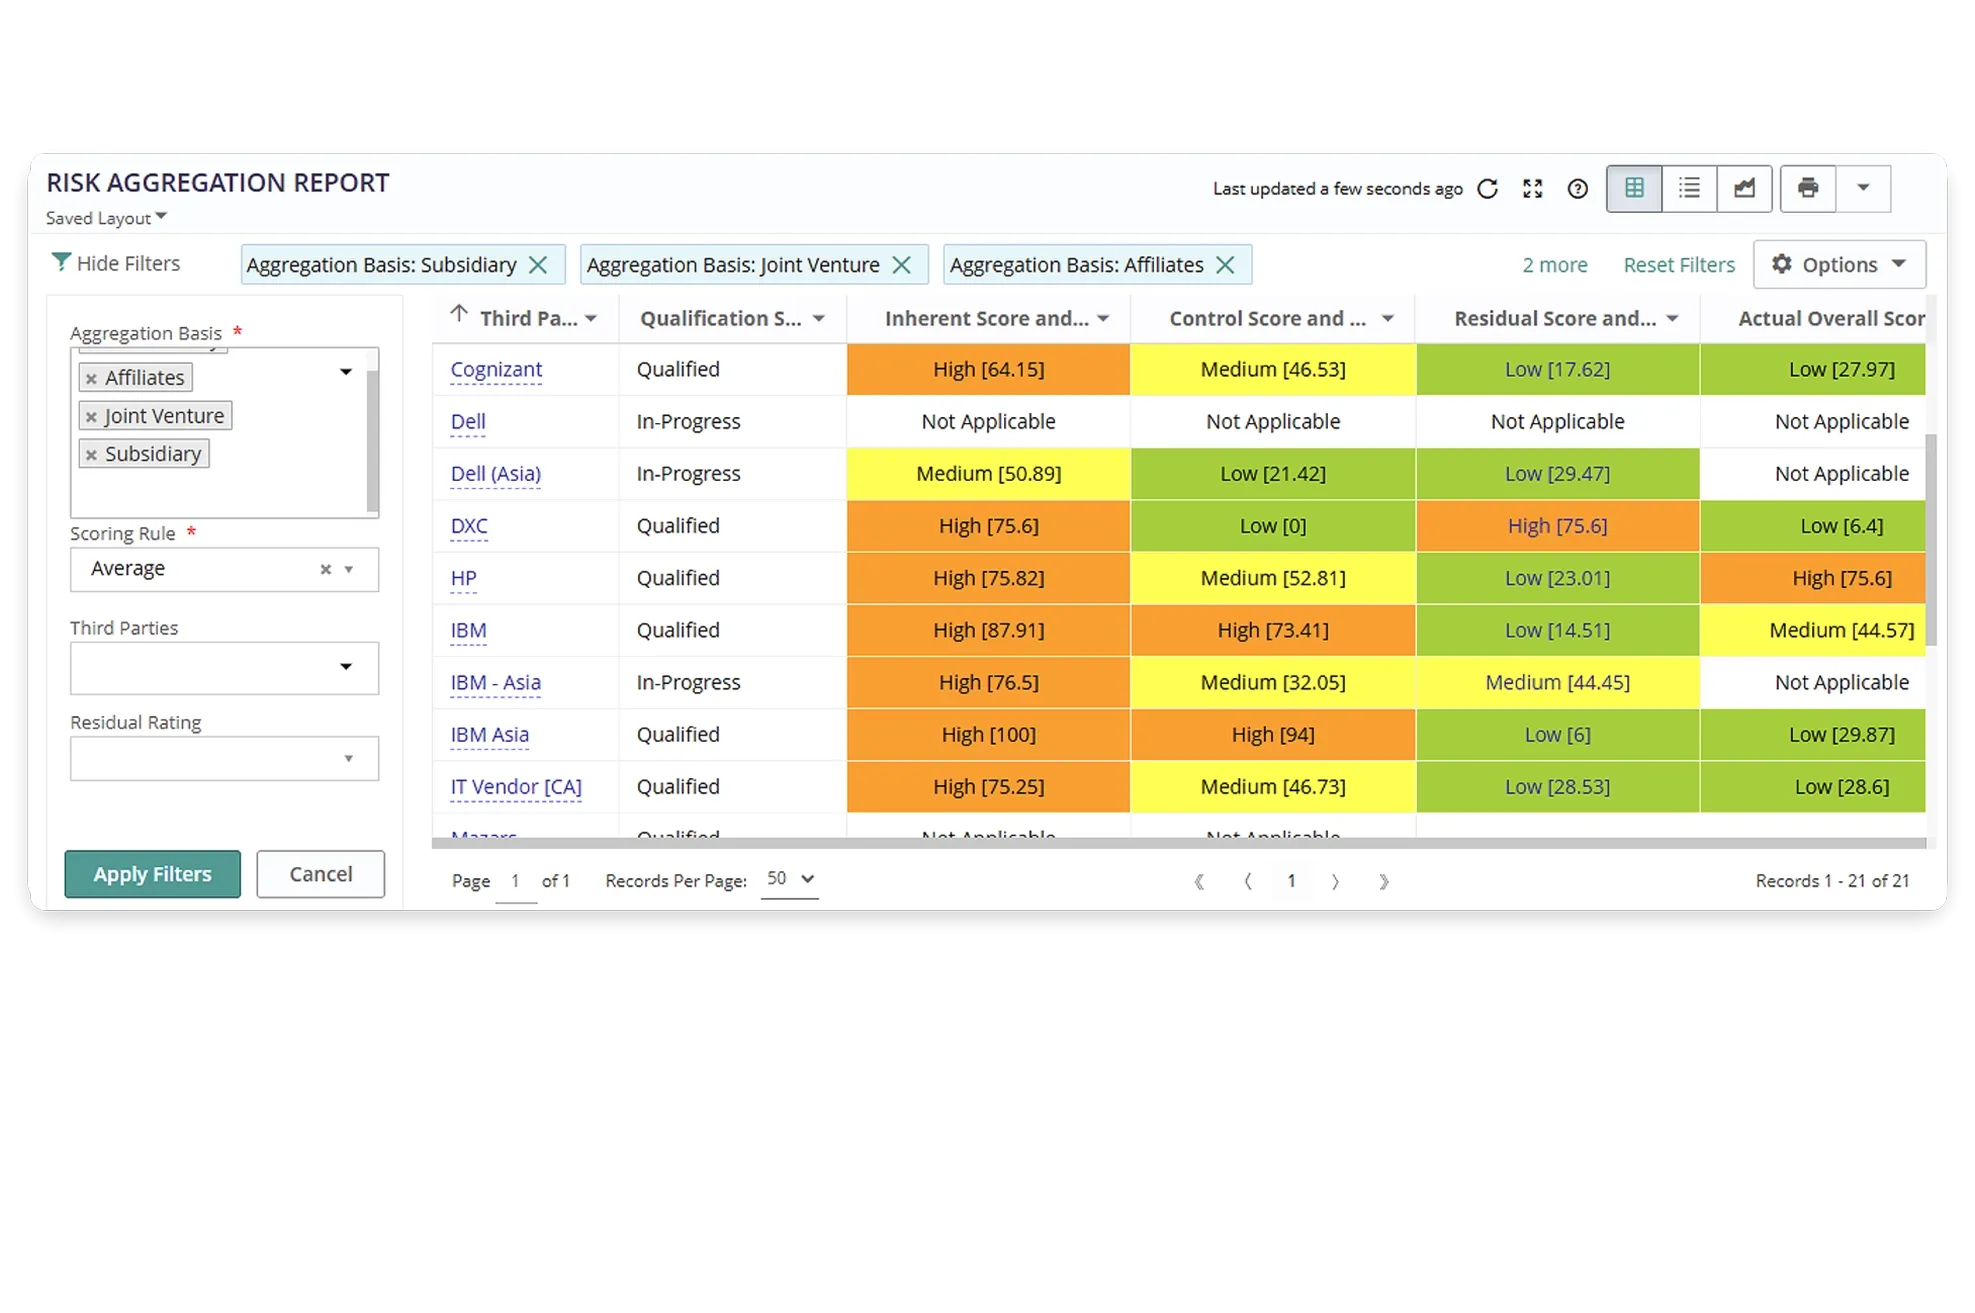The image size is (1975, 1313).
Task: Remove Aggregation Basis: Joint Venture filter chip
Action: point(901,265)
